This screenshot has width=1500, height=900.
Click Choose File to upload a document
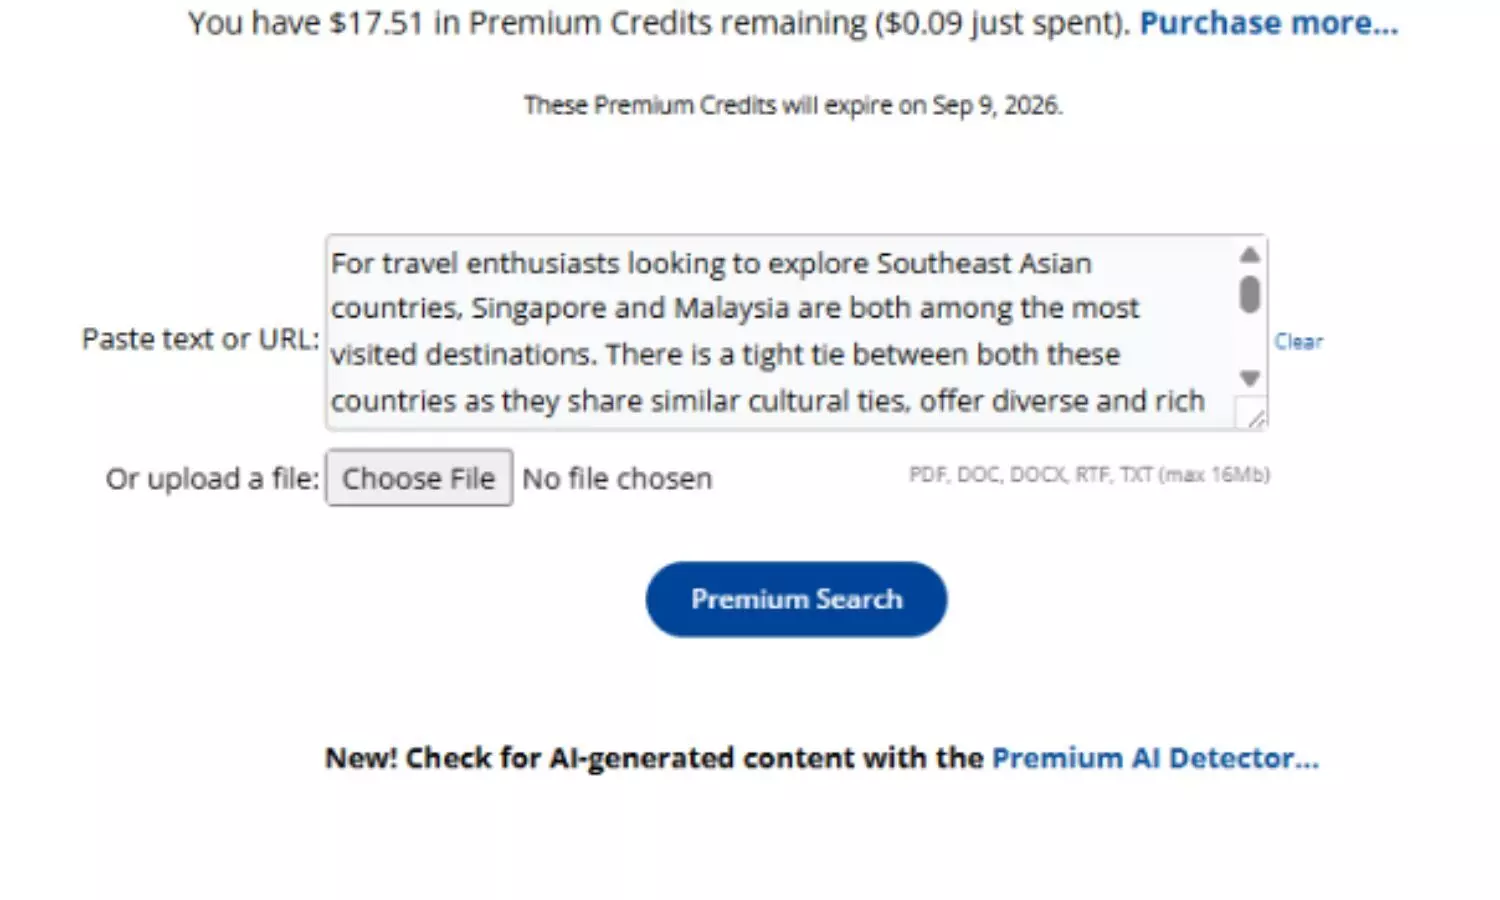419,478
